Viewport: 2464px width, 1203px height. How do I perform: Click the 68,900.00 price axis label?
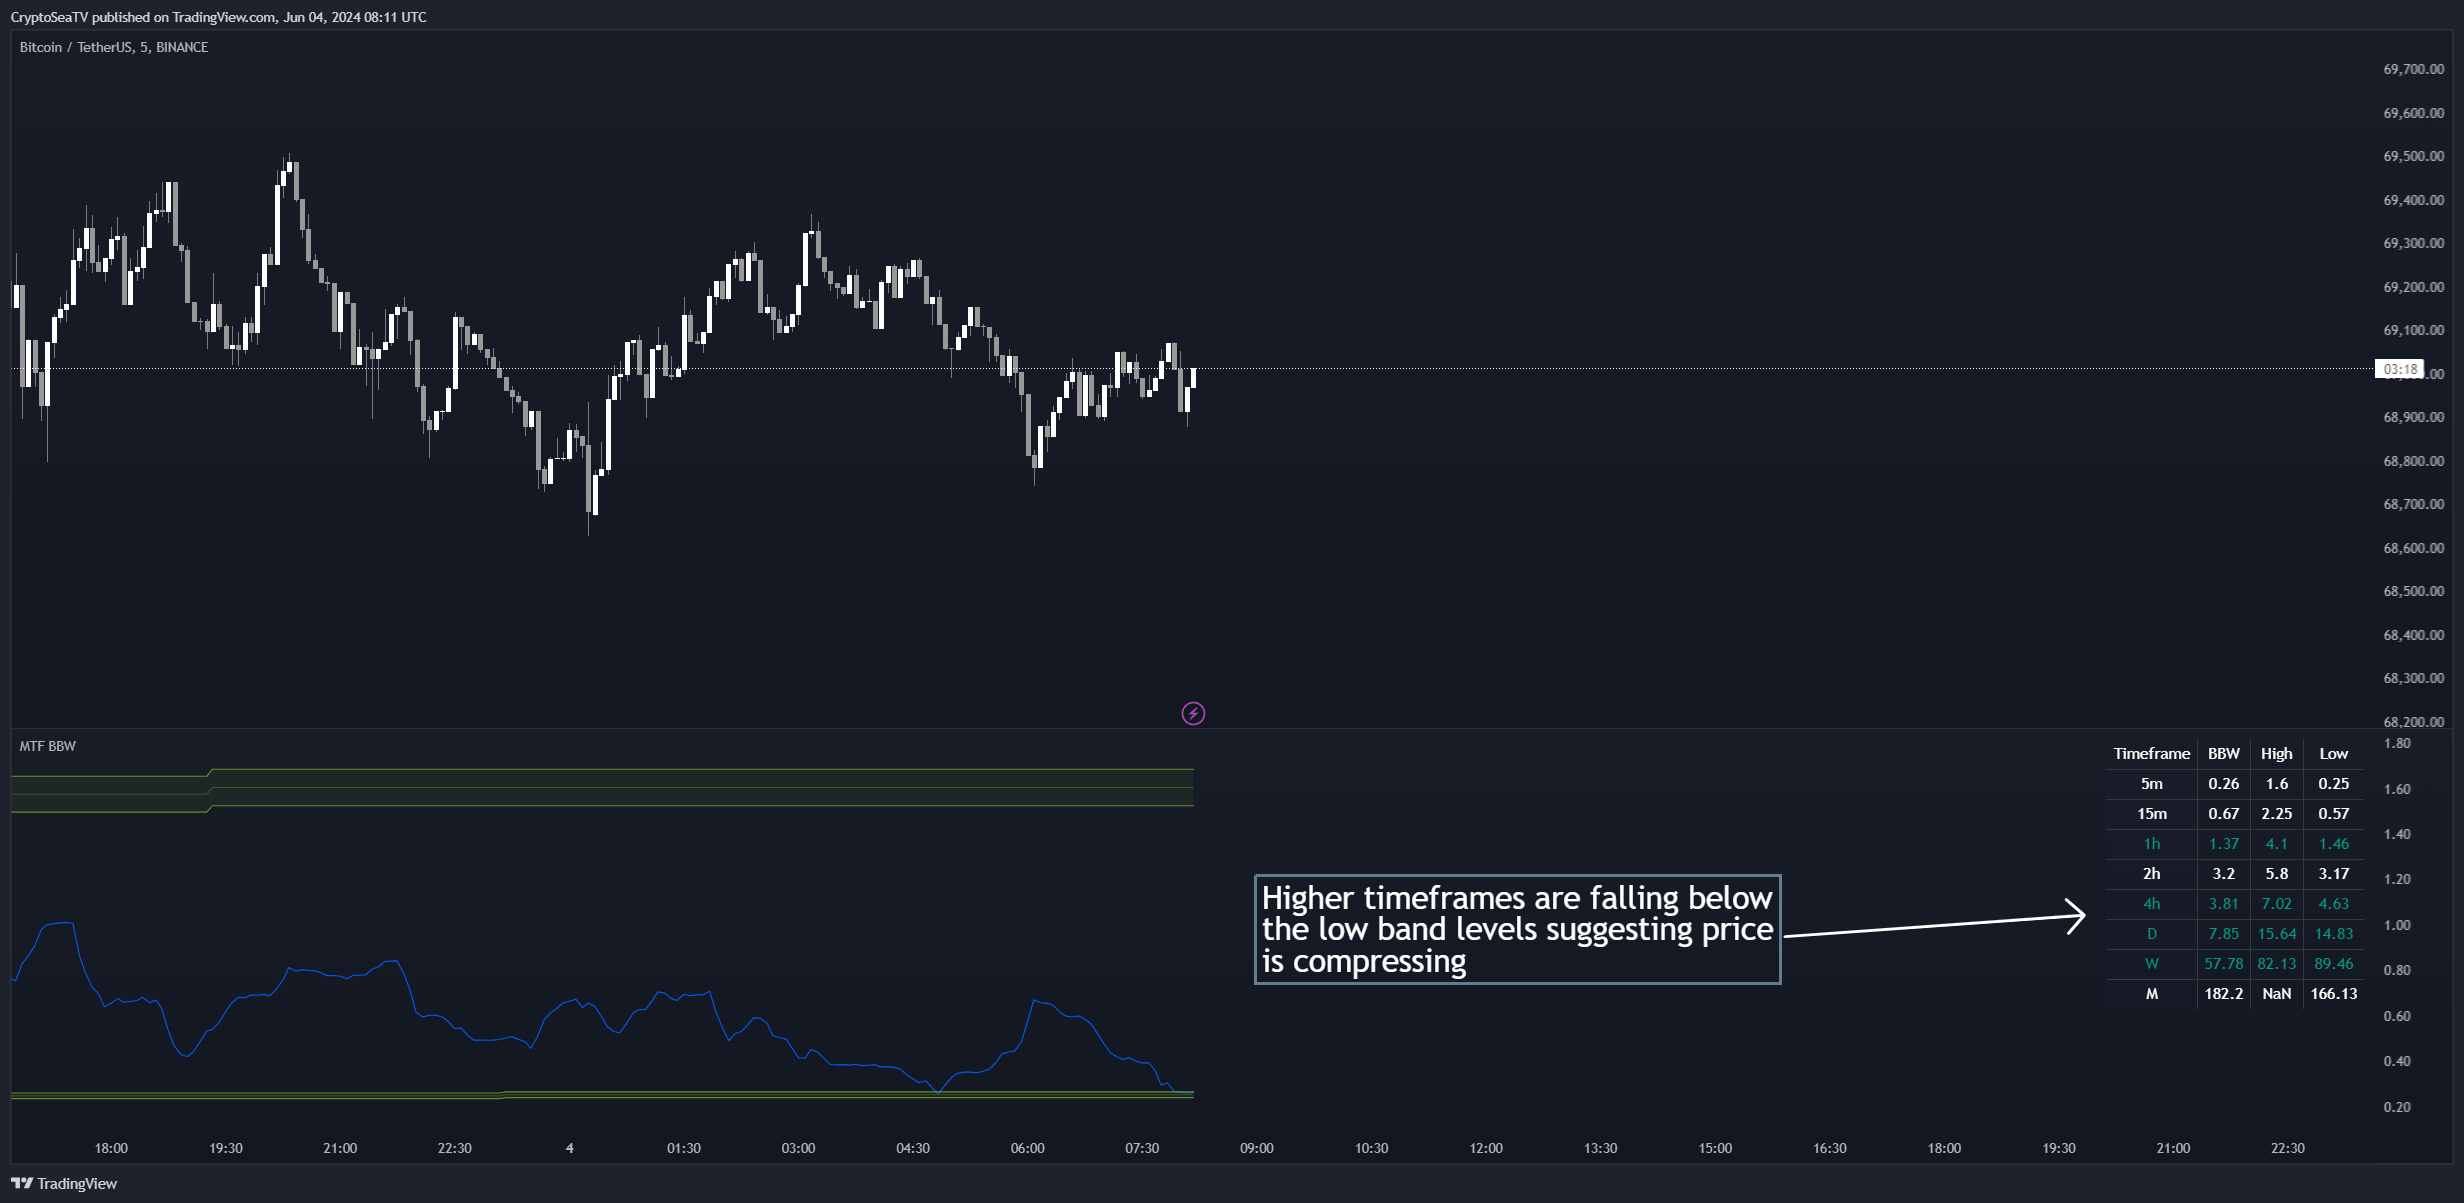click(x=2413, y=417)
